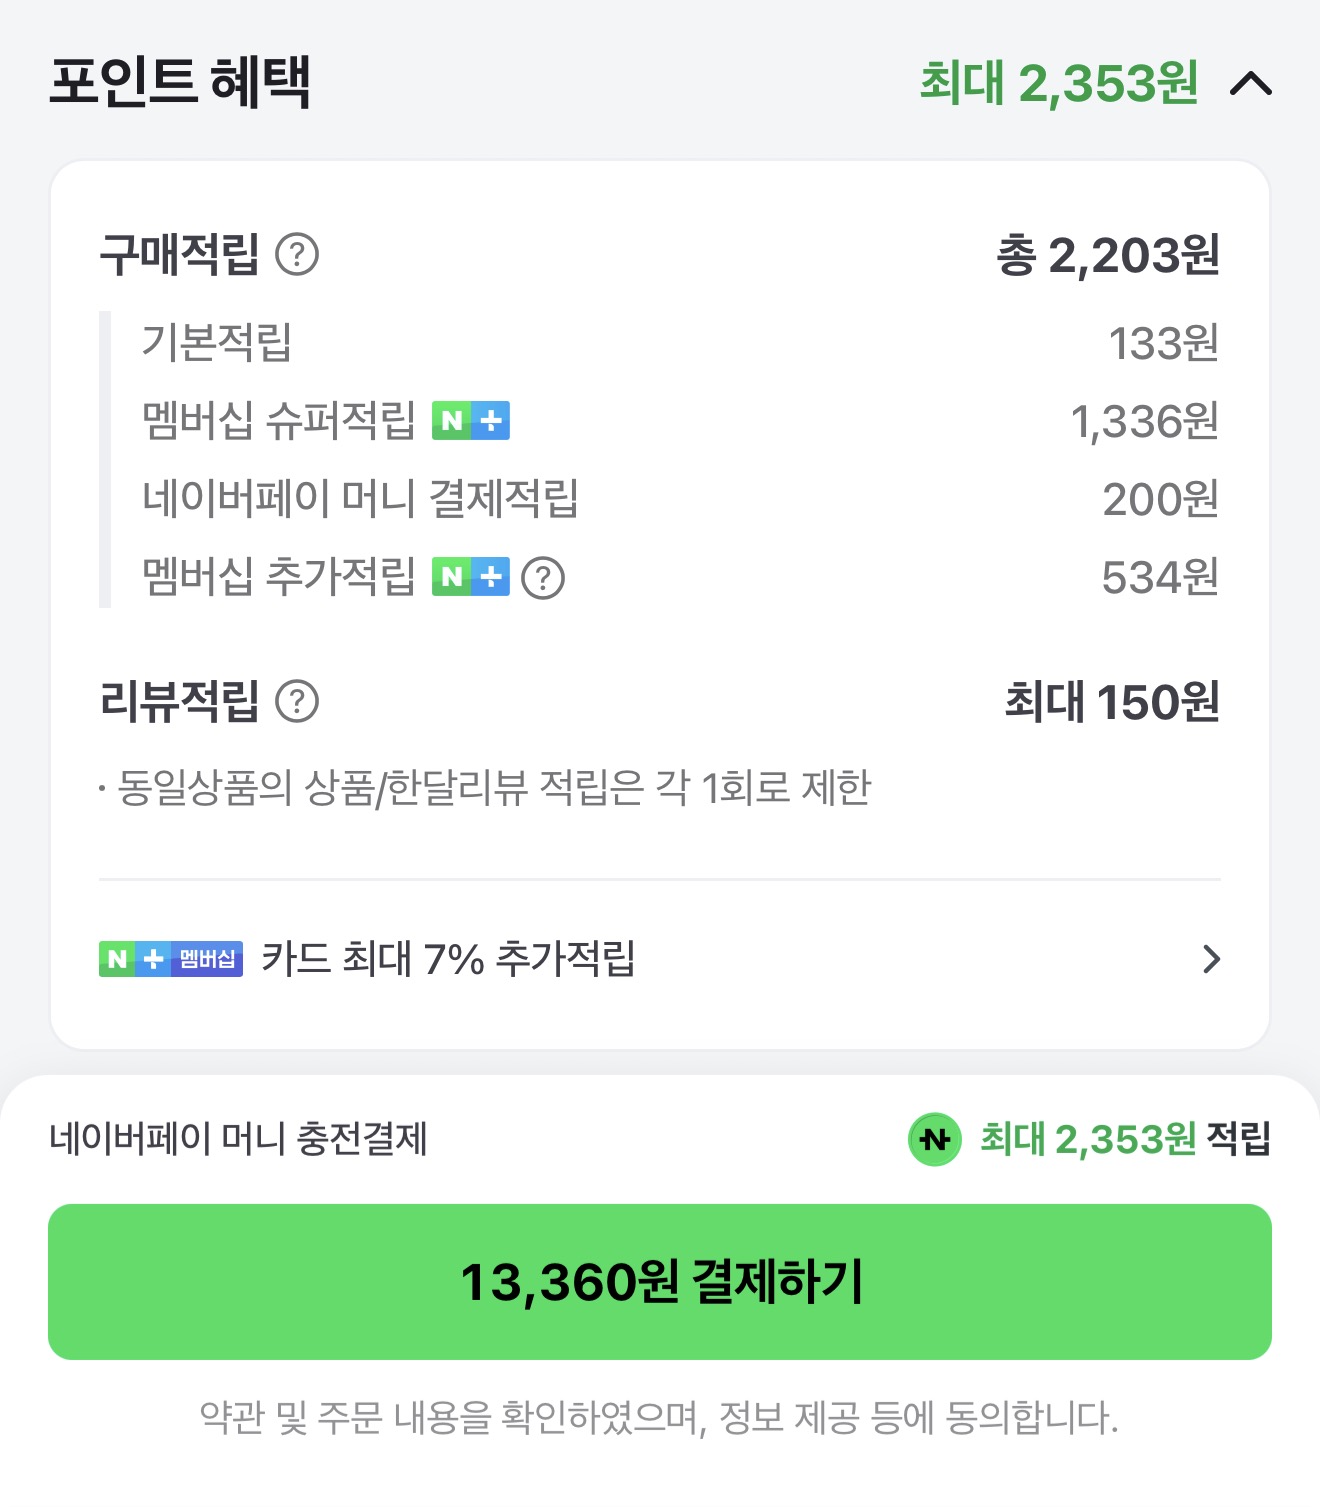
Task: Click help icon next to 리뷰적립
Action: 297,701
